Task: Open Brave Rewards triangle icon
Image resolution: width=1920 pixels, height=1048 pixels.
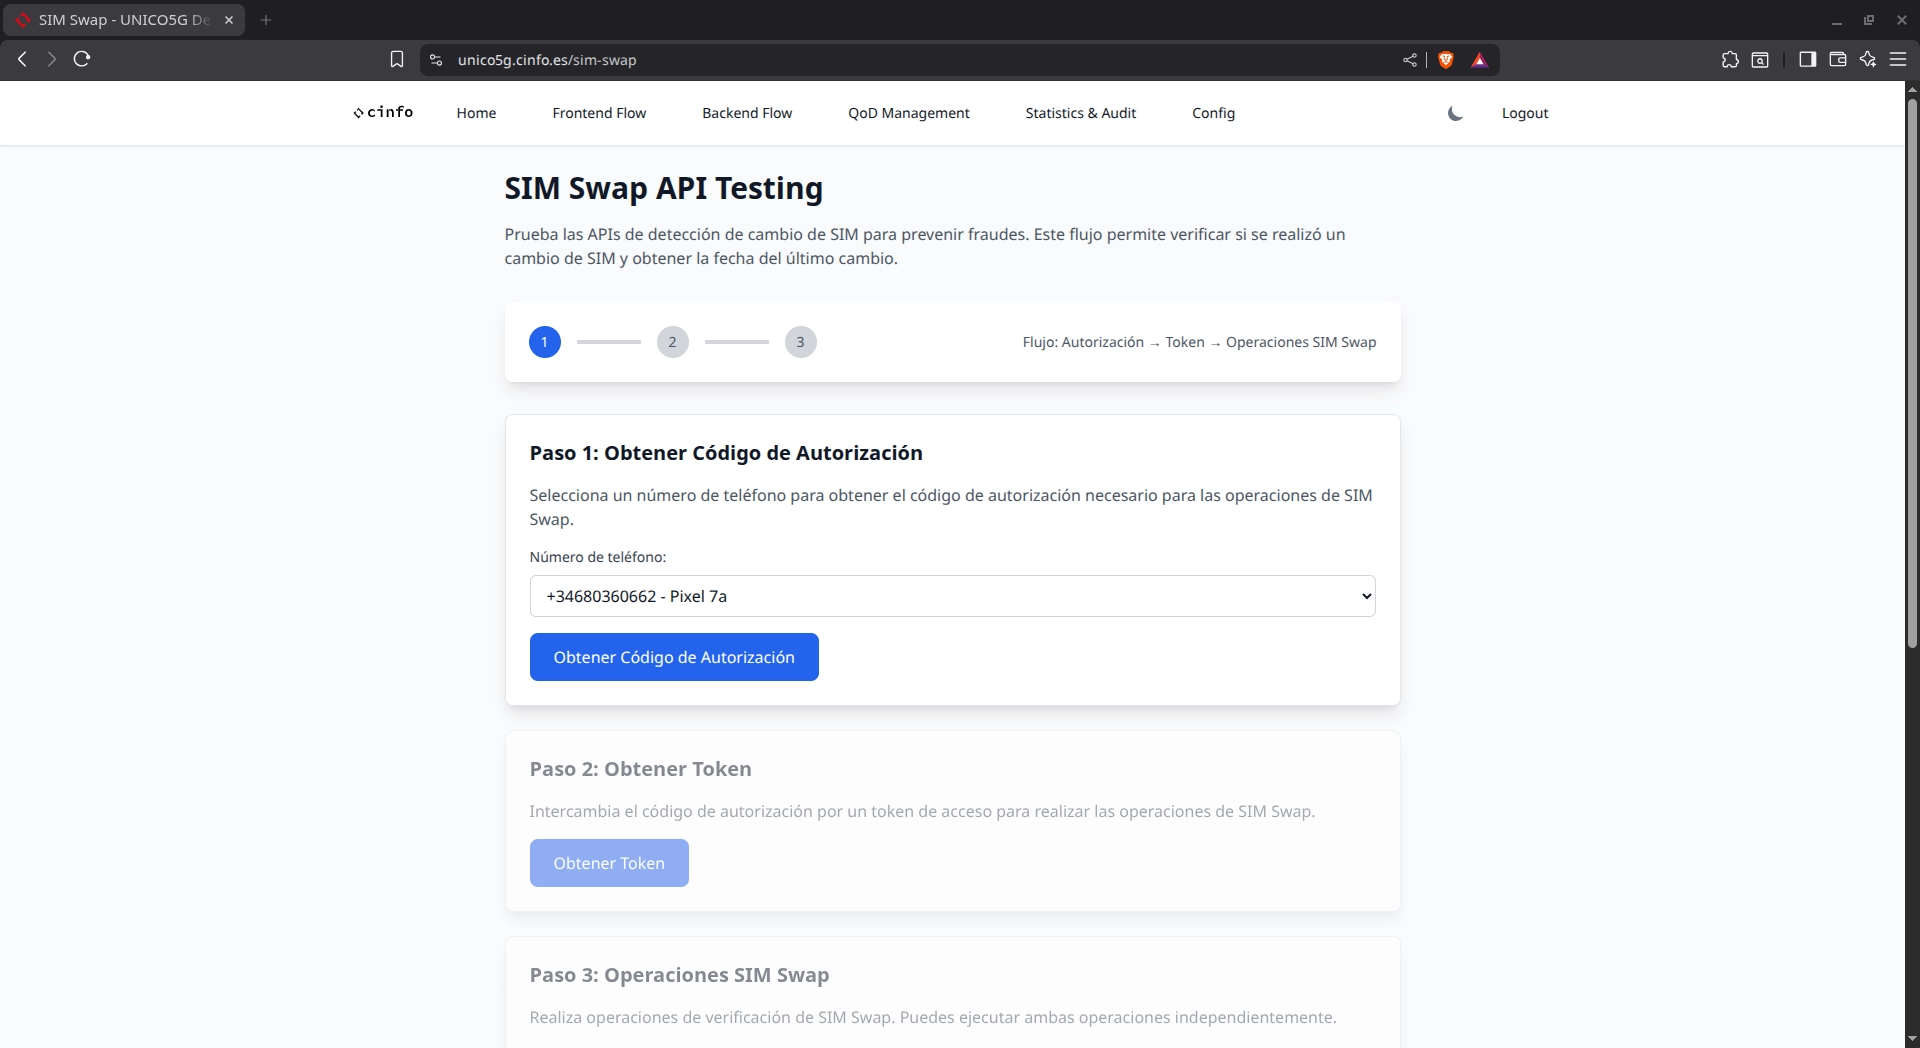Action: point(1479,60)
